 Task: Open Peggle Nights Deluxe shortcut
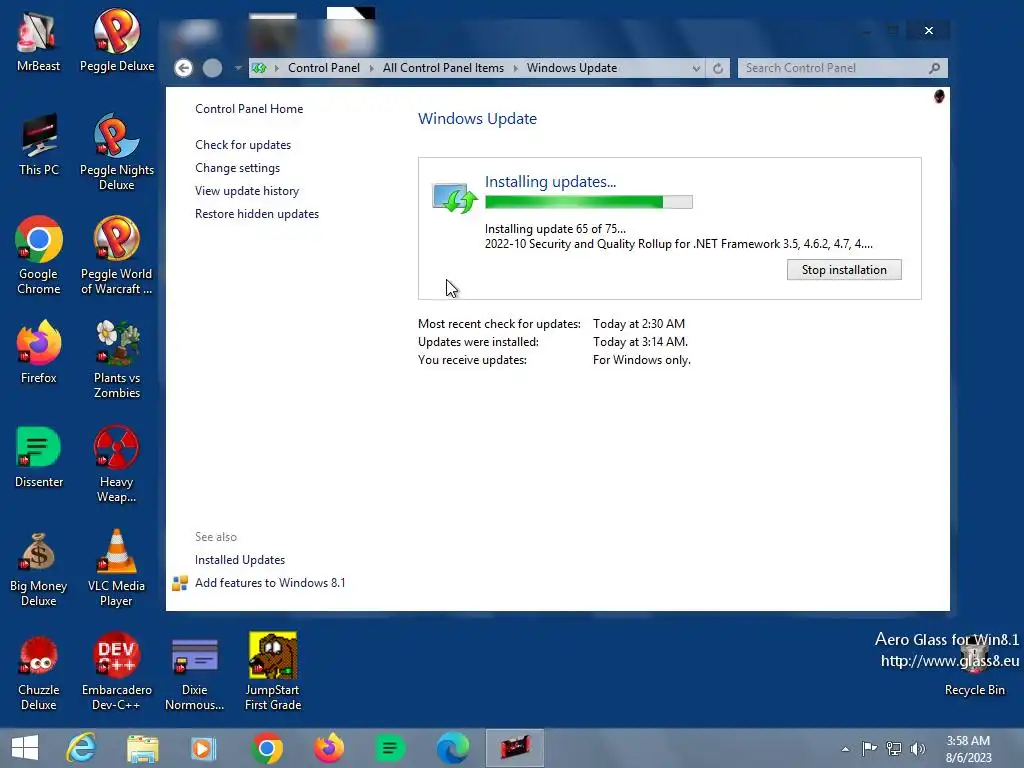[x=117, y=152]
